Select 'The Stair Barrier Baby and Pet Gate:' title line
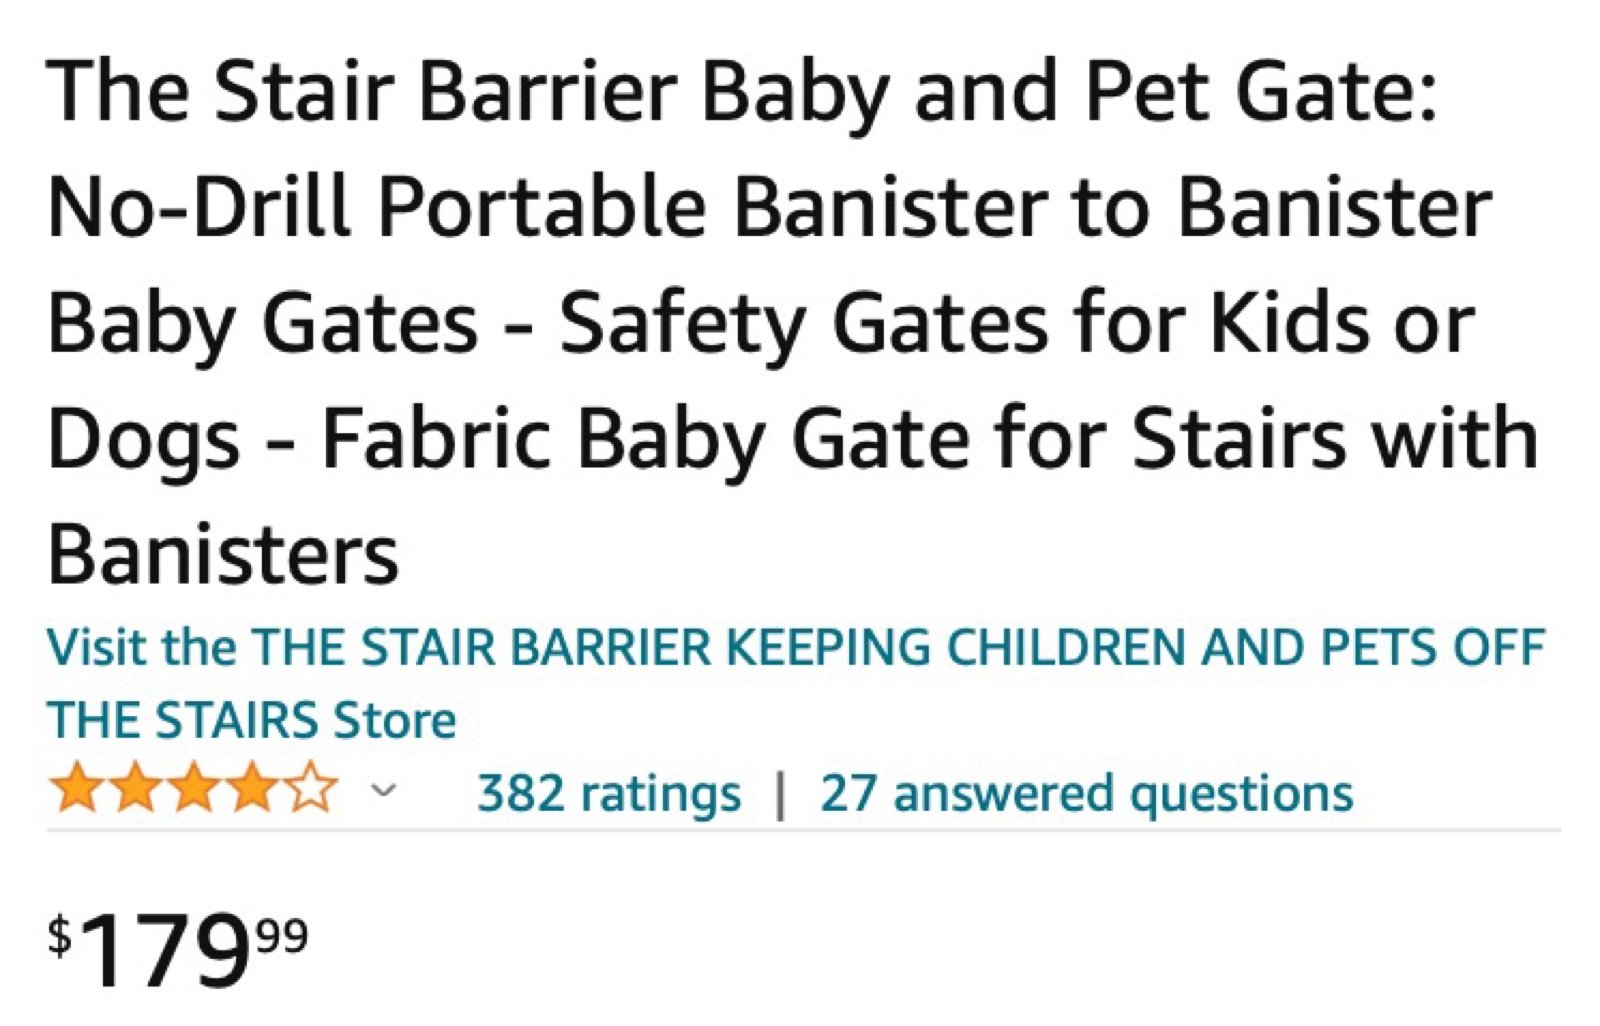 tap(742, 93)
